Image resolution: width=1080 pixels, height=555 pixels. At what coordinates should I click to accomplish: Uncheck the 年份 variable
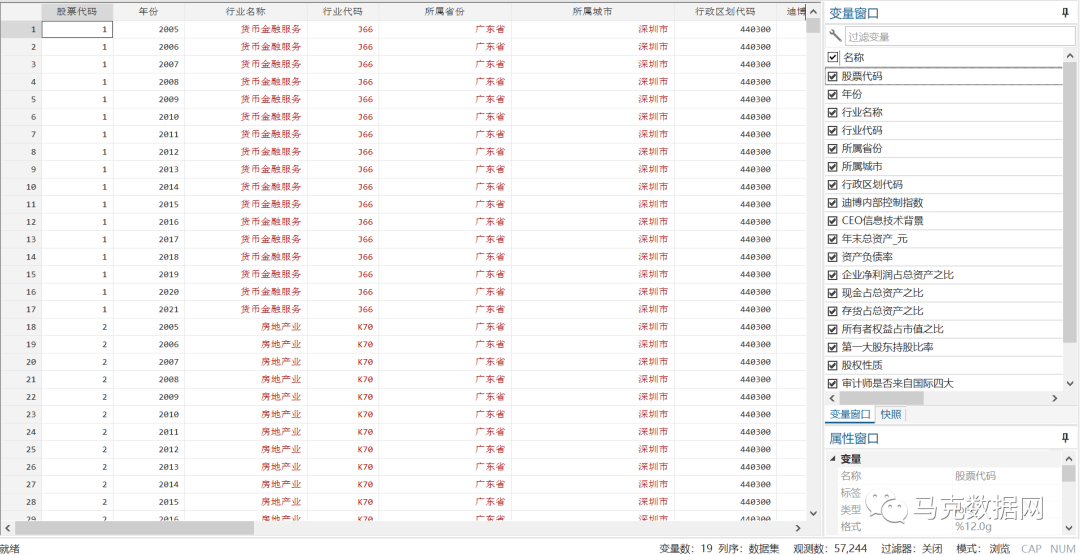833,94
